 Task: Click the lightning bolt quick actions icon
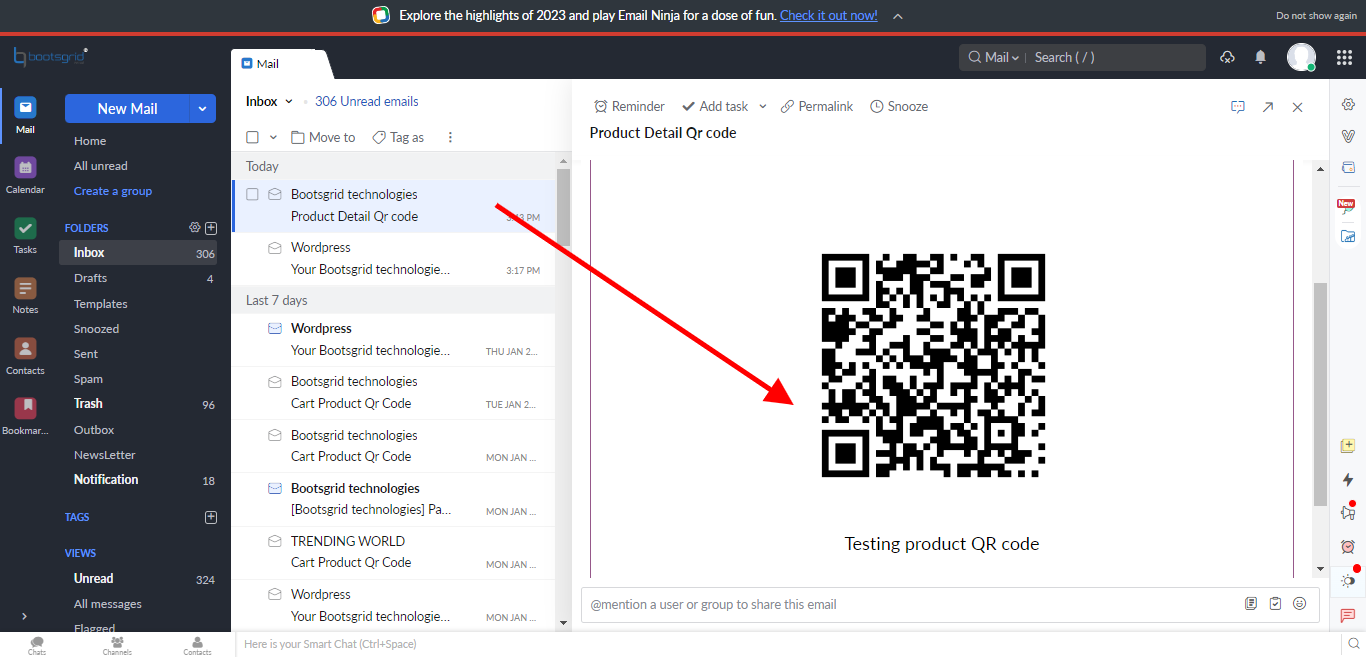point(1348,480)
